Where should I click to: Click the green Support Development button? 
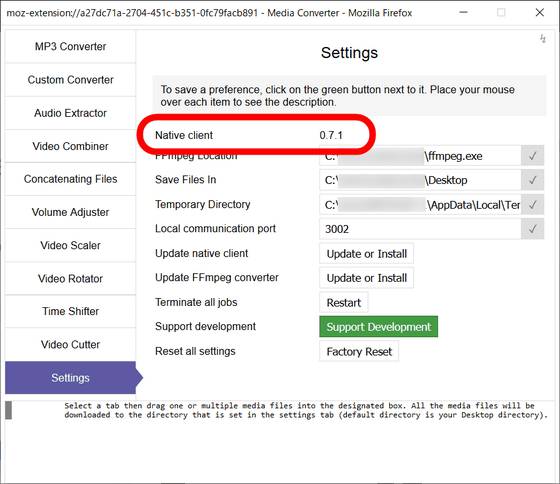coord(379,326)
